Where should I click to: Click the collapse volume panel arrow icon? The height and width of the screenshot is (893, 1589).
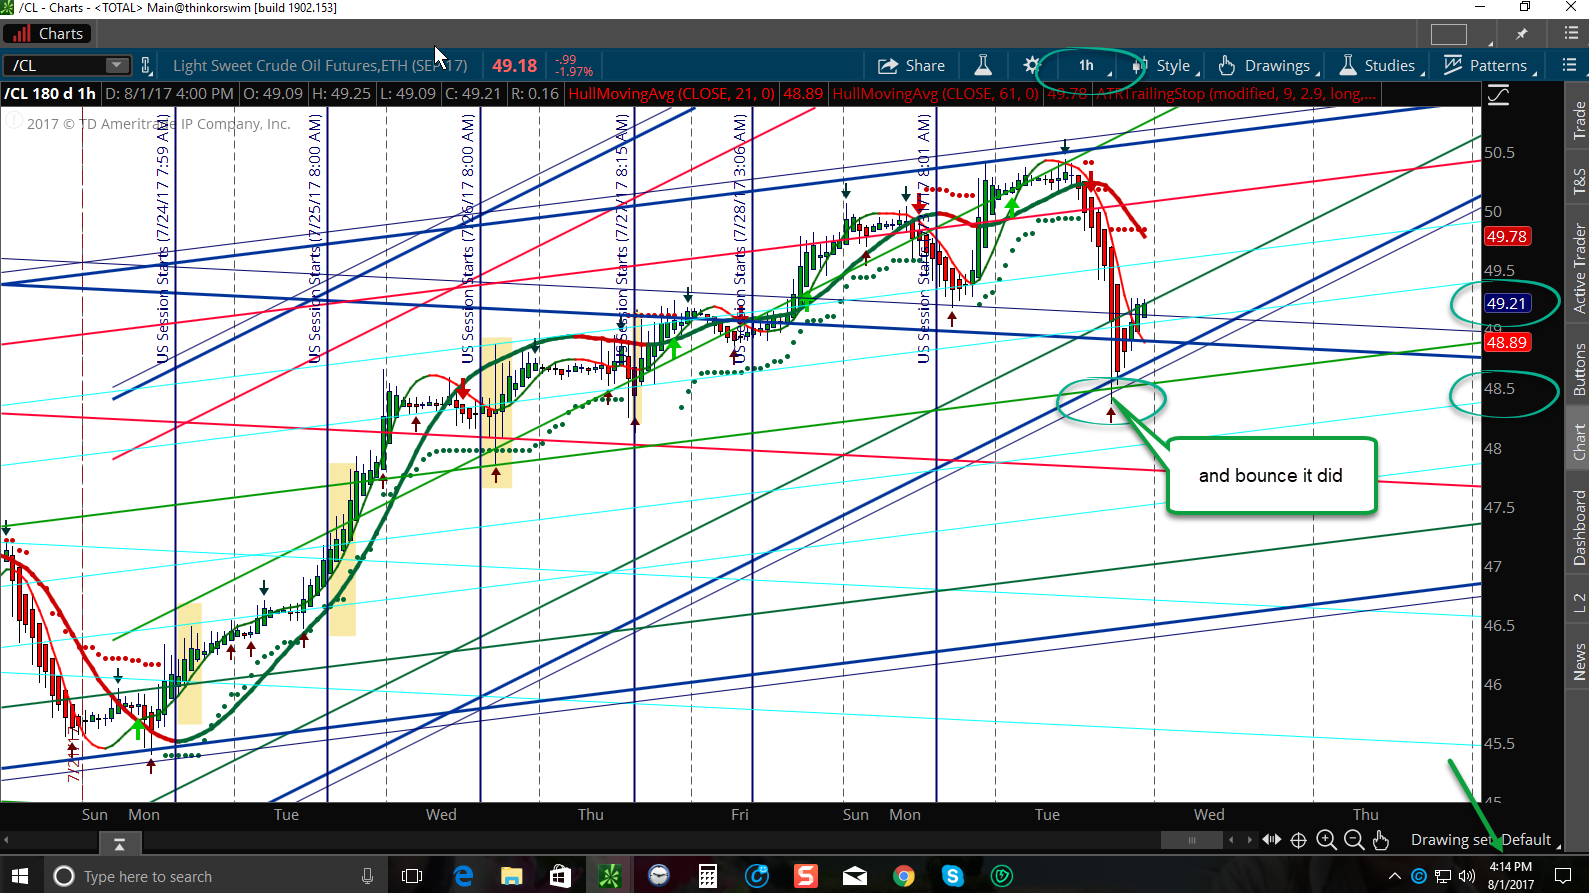click(x=119, y=844)
